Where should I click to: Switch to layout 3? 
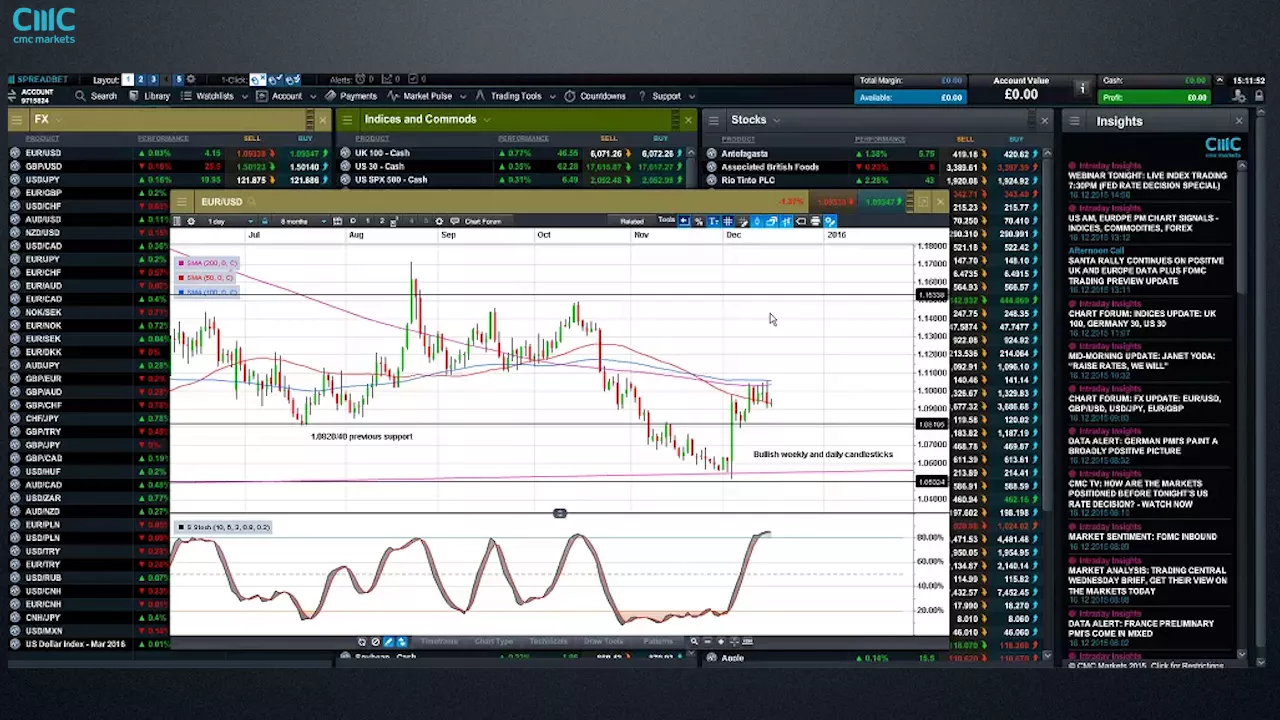(x=154, y=79)
